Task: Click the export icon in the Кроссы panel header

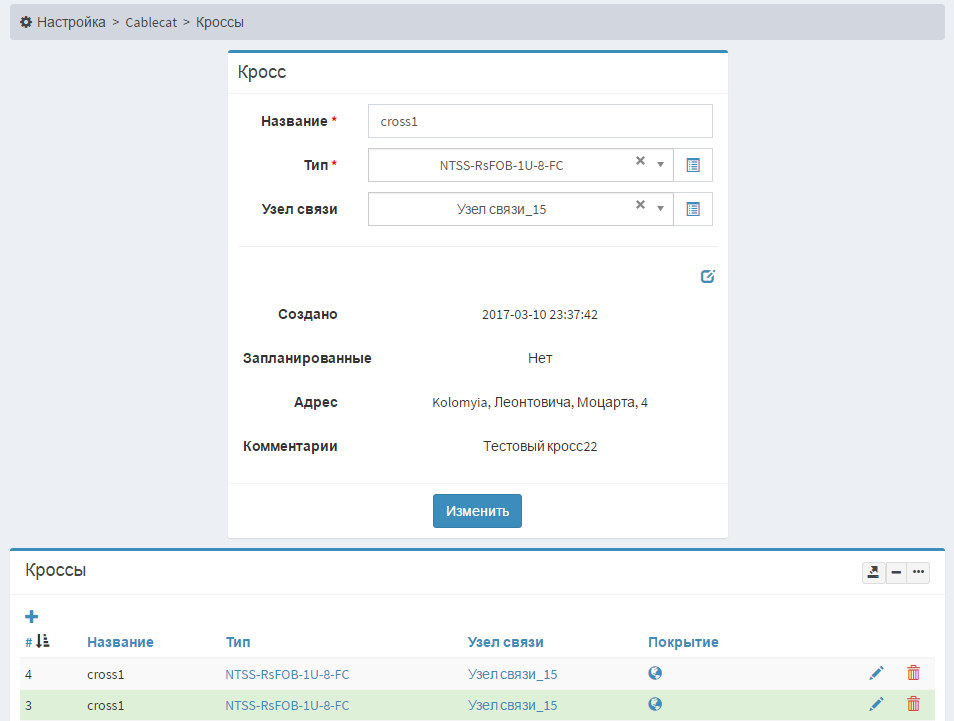Action: coord(873,572)
